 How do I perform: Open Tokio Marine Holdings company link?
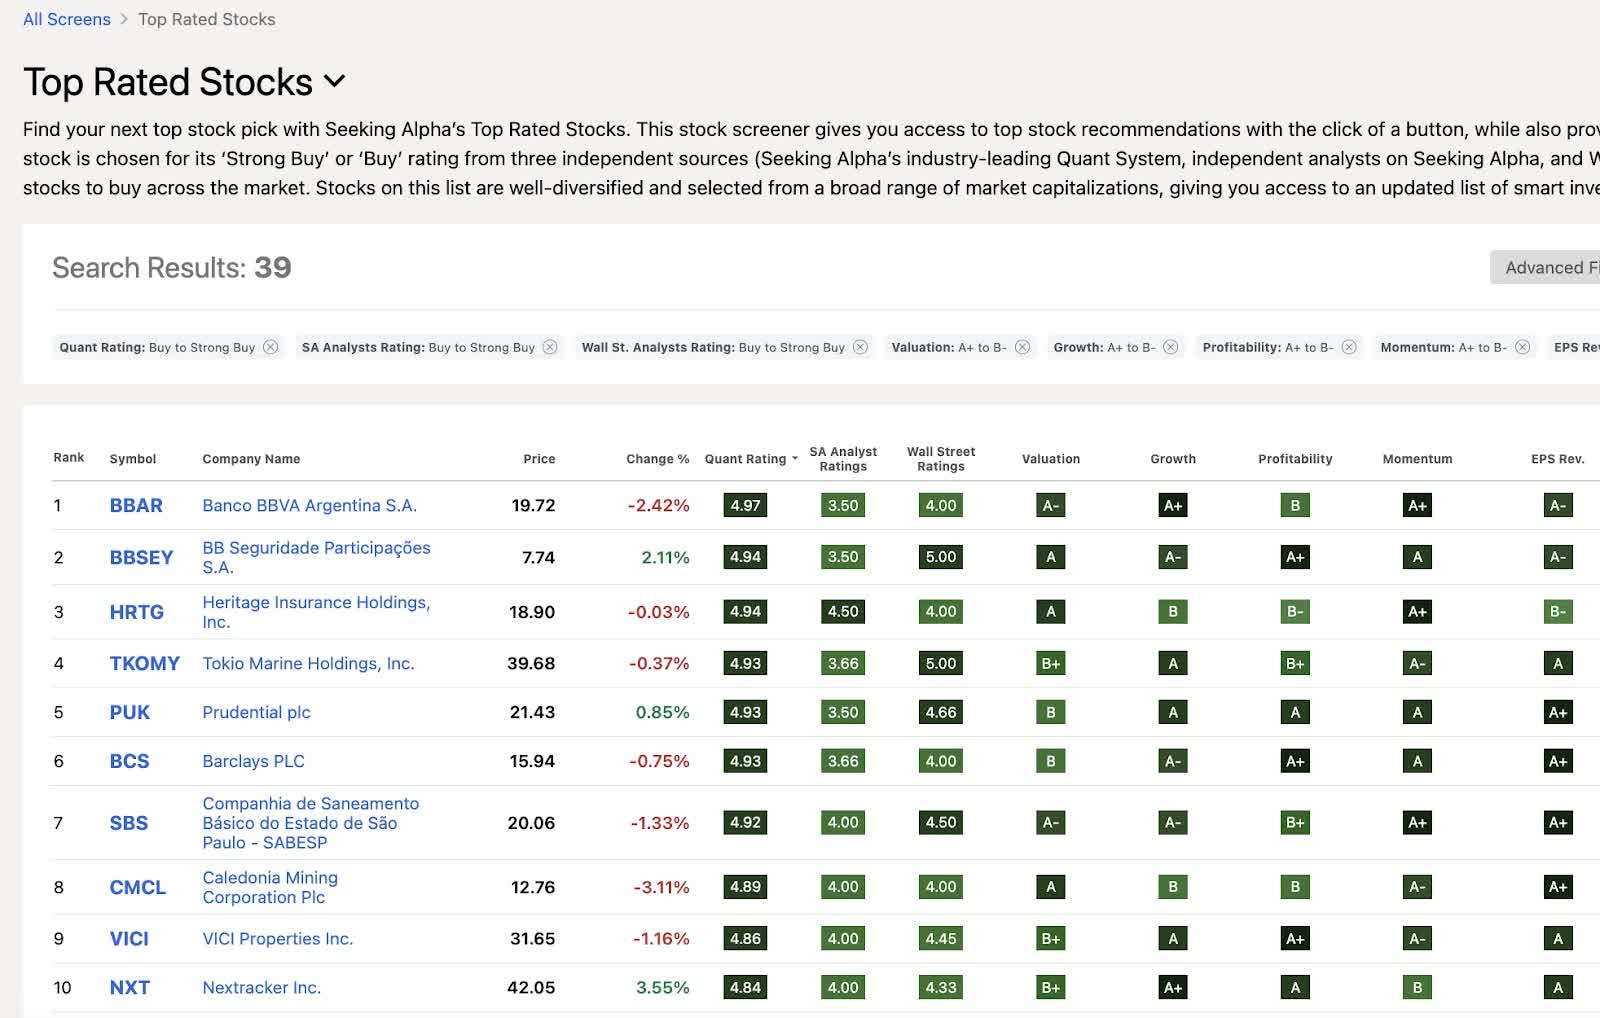[308, 663]
